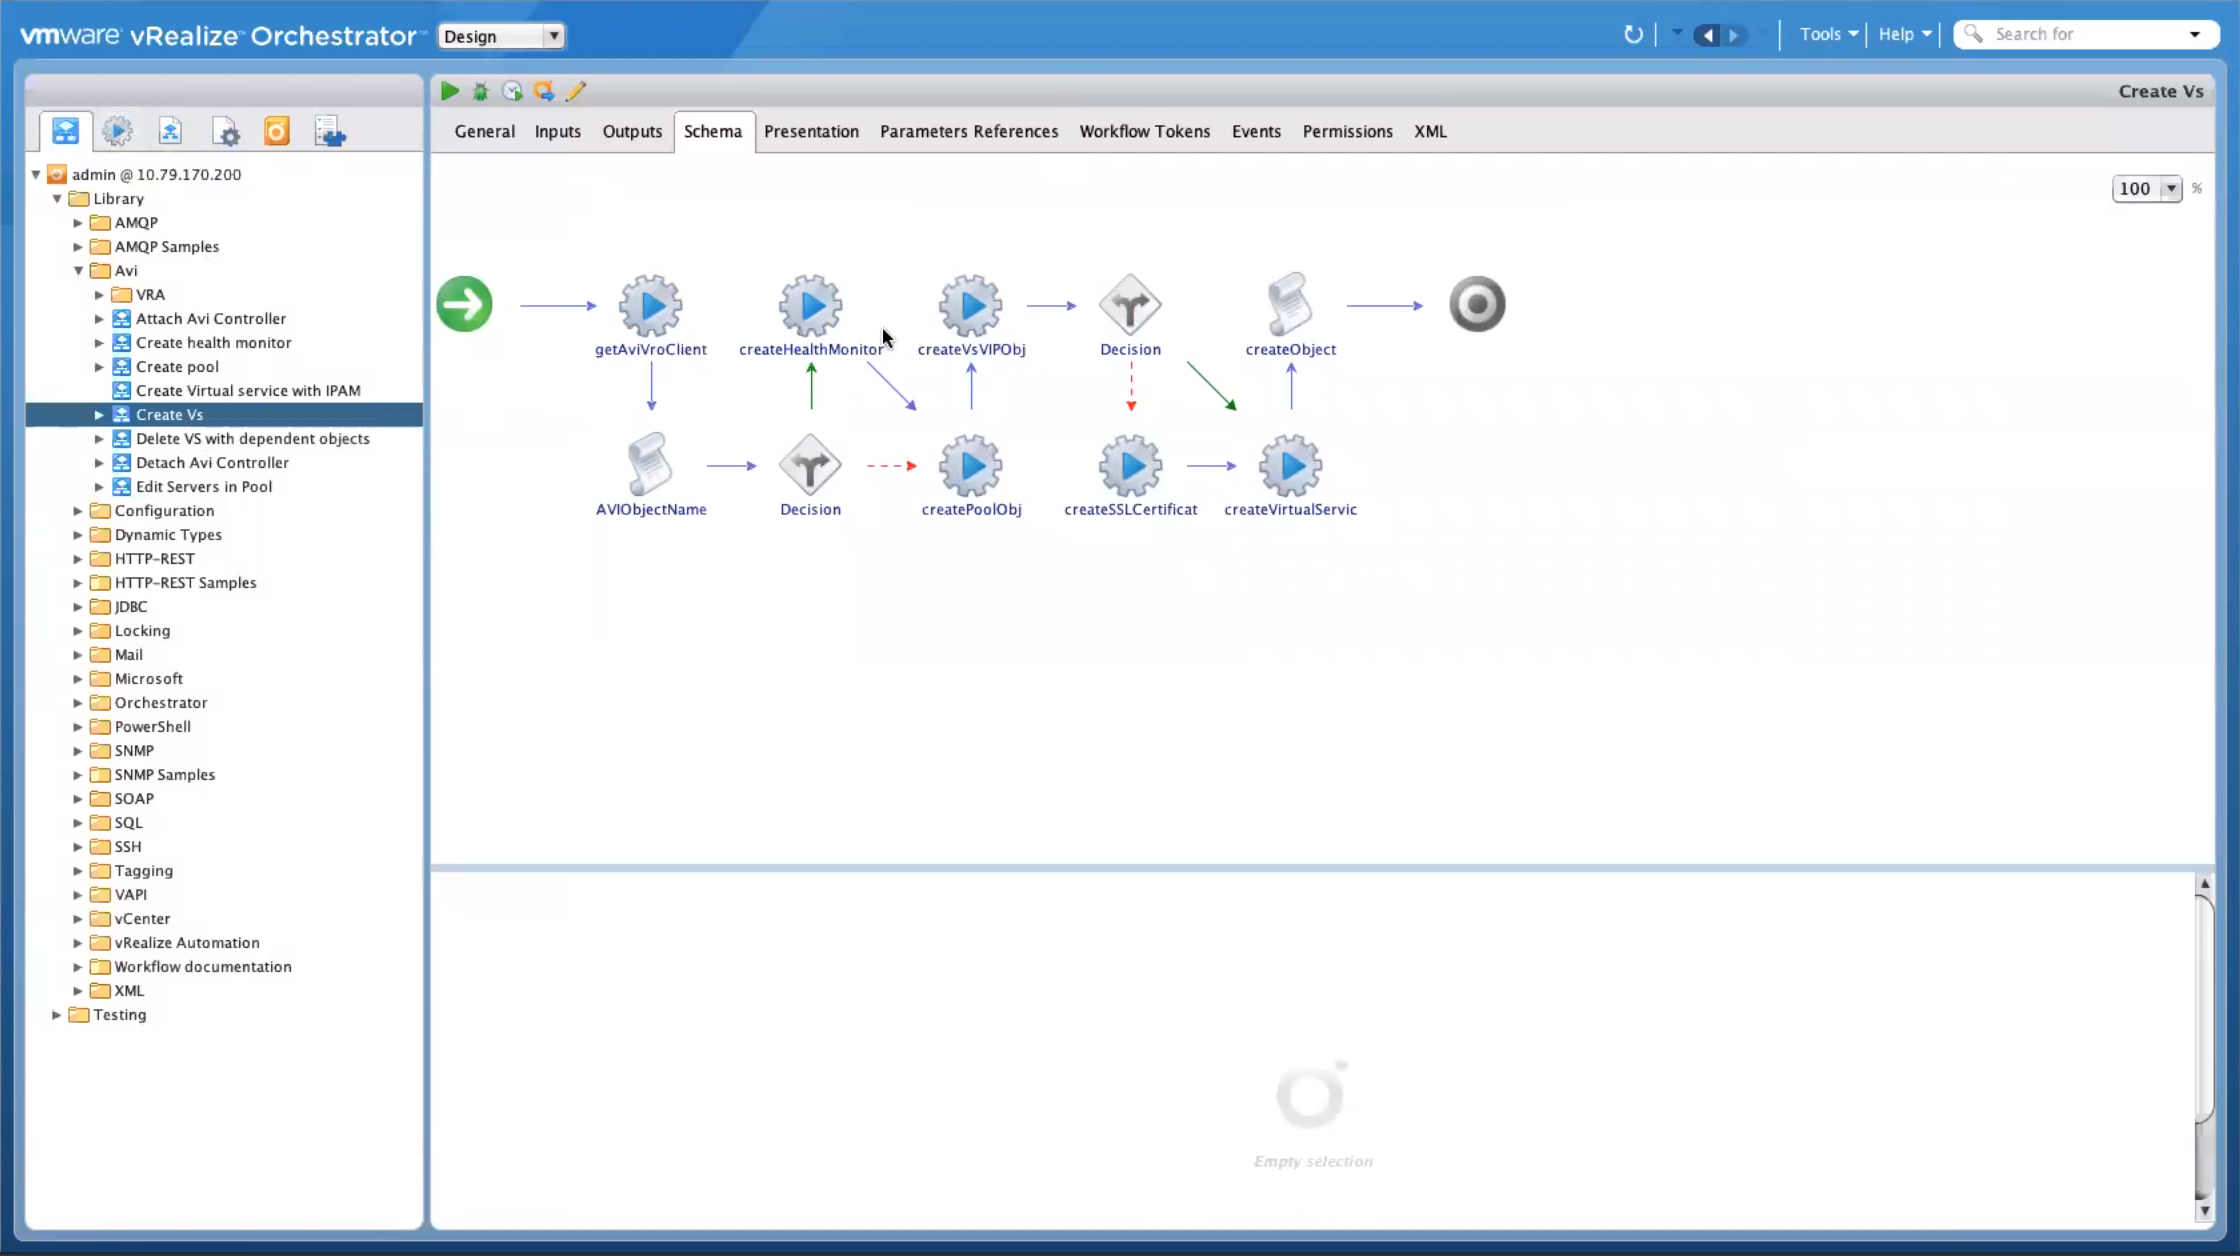Open the Packages orange box icon

[277, 131]
